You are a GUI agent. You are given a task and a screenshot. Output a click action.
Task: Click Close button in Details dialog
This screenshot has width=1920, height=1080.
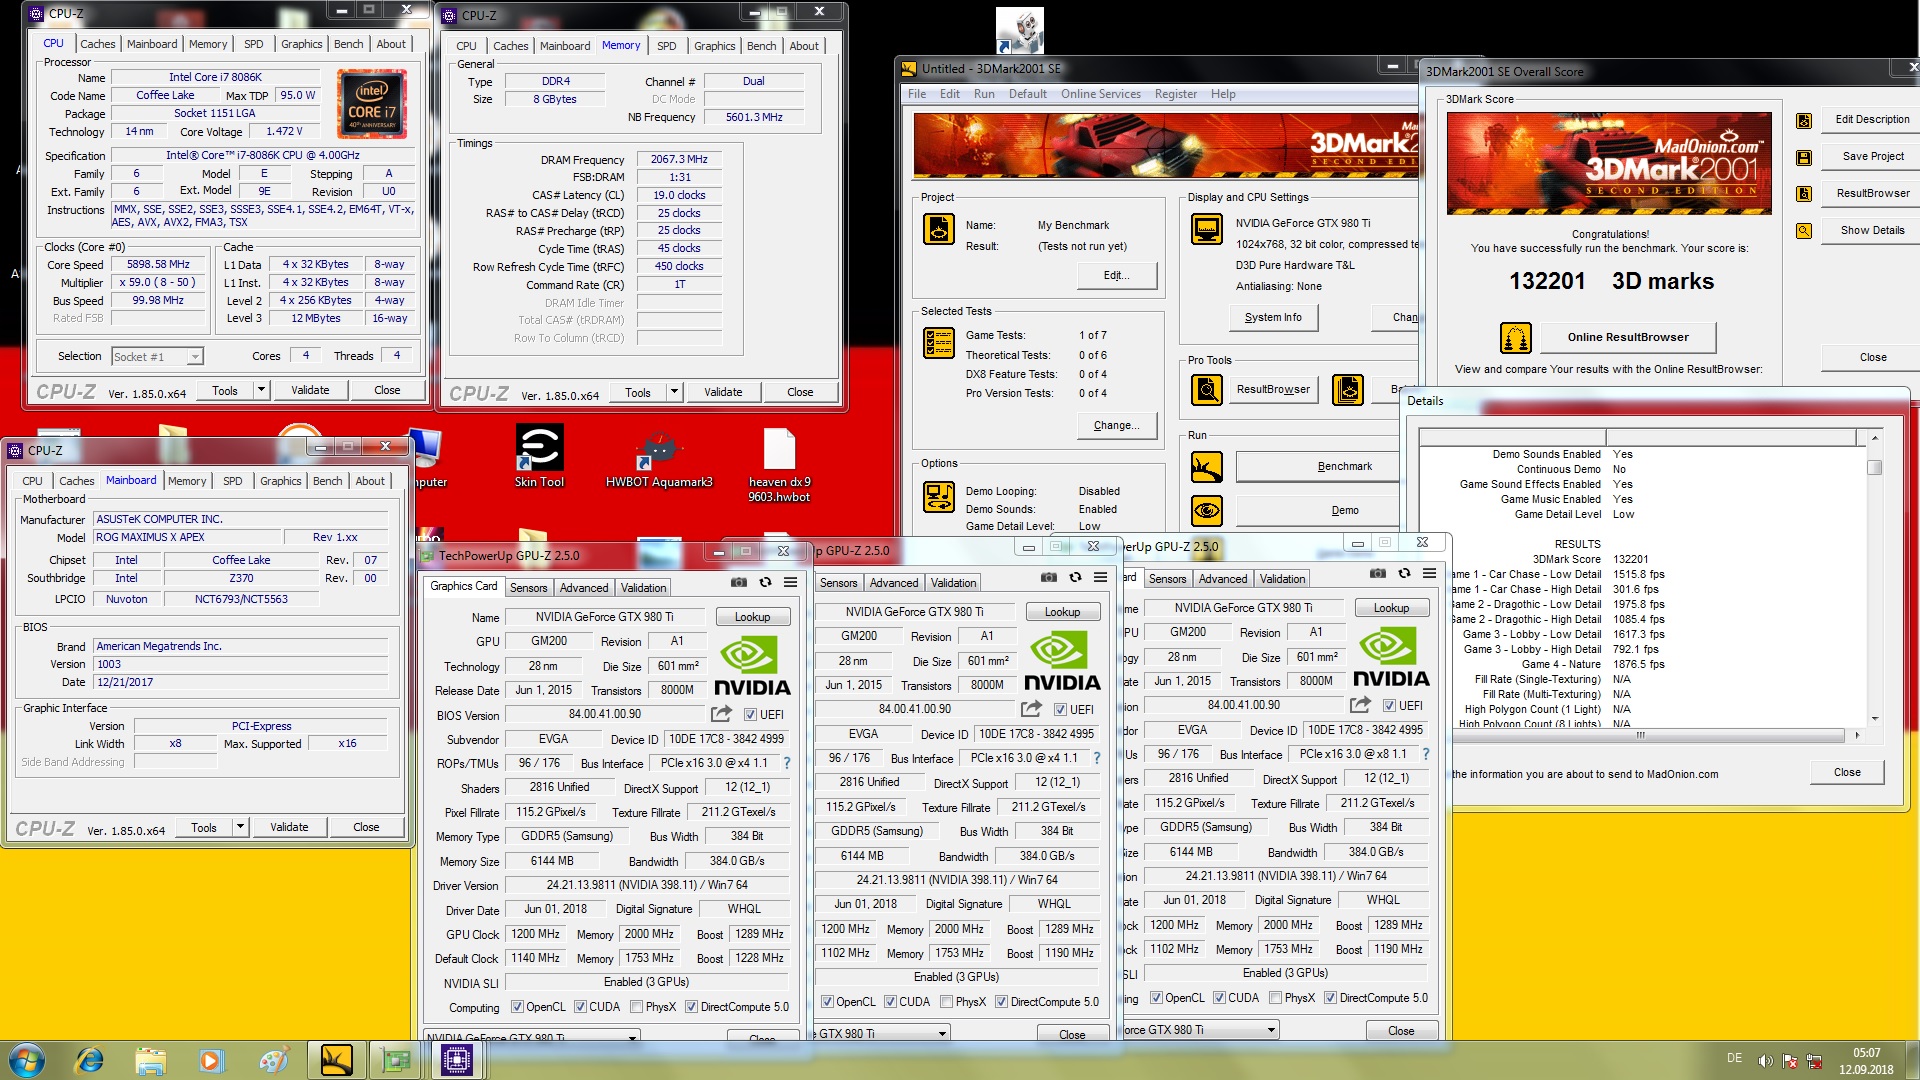(1846, 772)
